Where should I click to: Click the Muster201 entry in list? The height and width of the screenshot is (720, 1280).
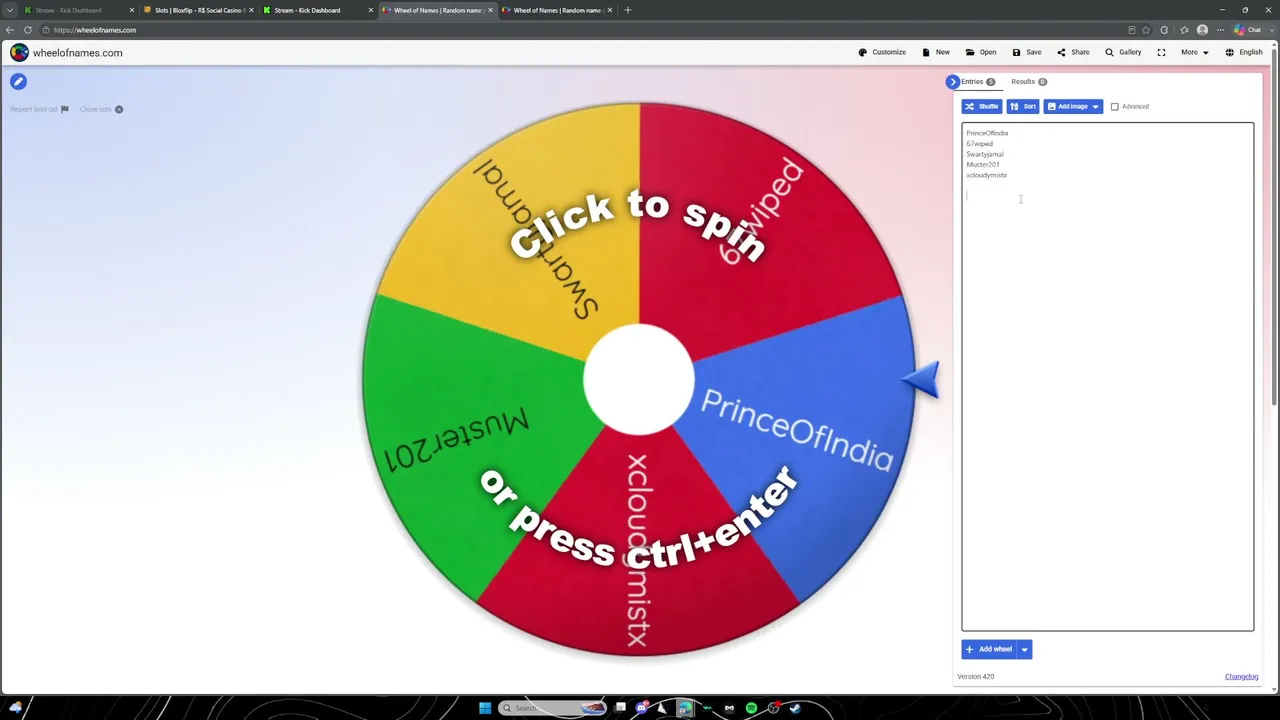point(983,164)
